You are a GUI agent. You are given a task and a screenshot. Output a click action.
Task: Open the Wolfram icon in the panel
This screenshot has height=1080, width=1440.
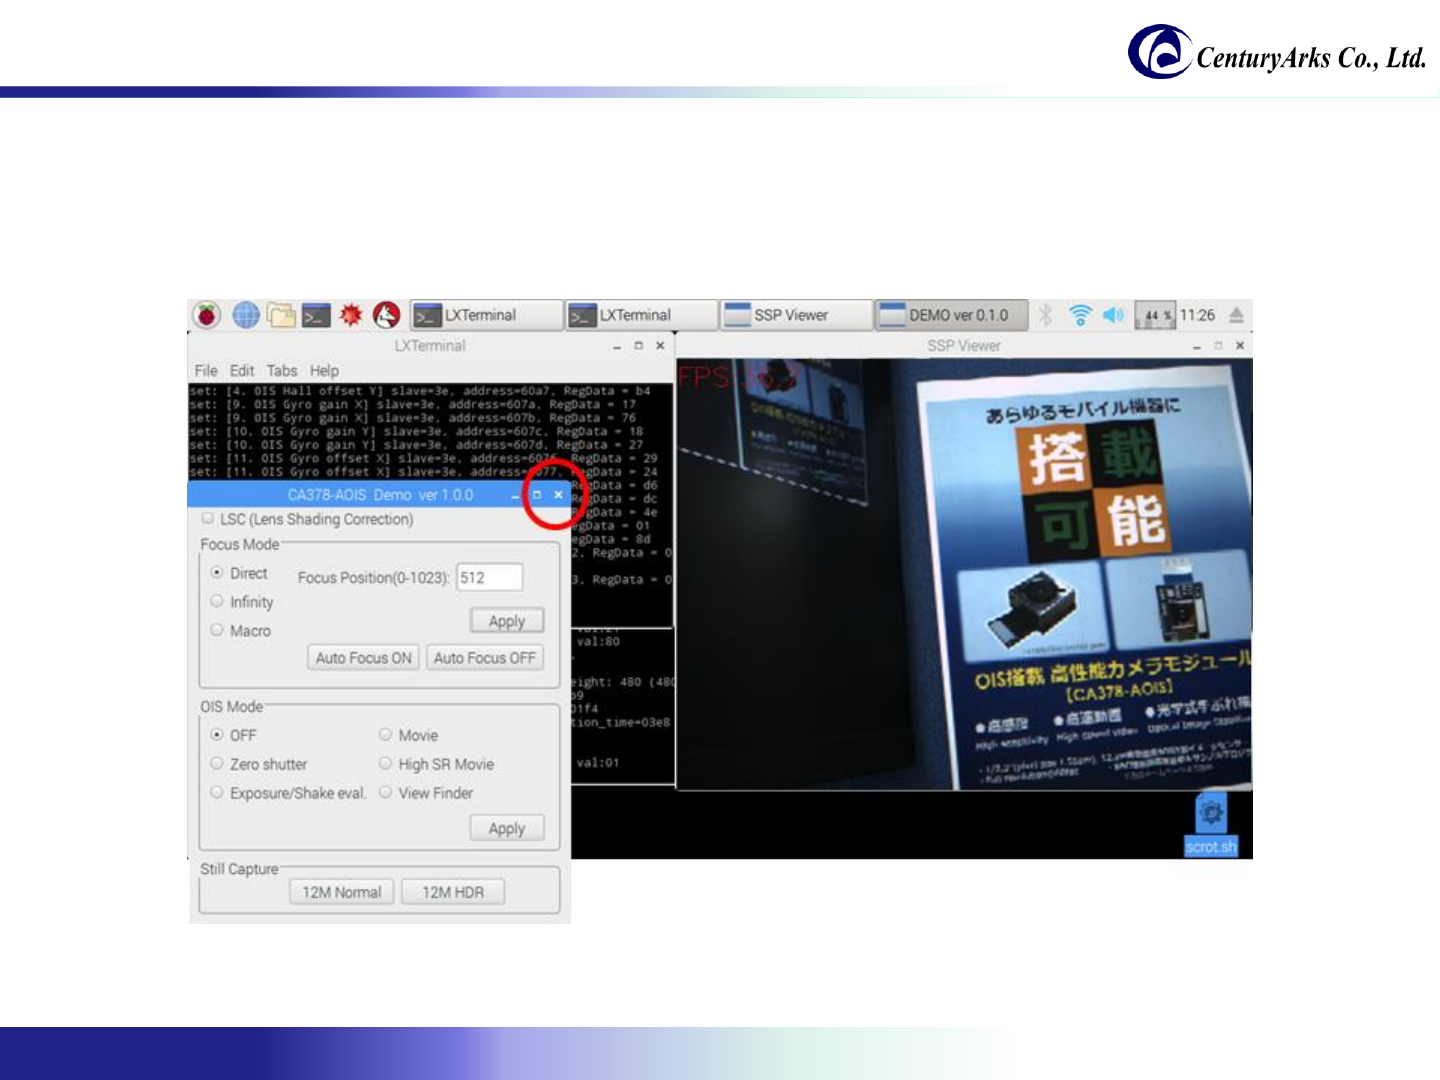click(386, 315)
